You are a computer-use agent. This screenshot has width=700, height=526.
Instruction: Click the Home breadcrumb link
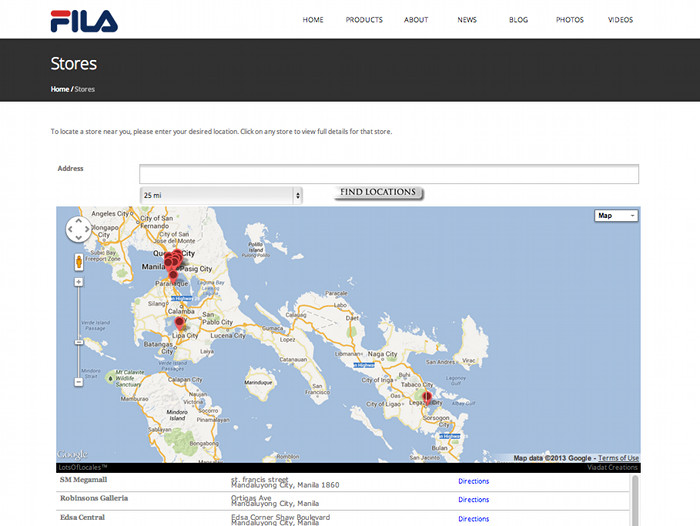pos(60,89)
